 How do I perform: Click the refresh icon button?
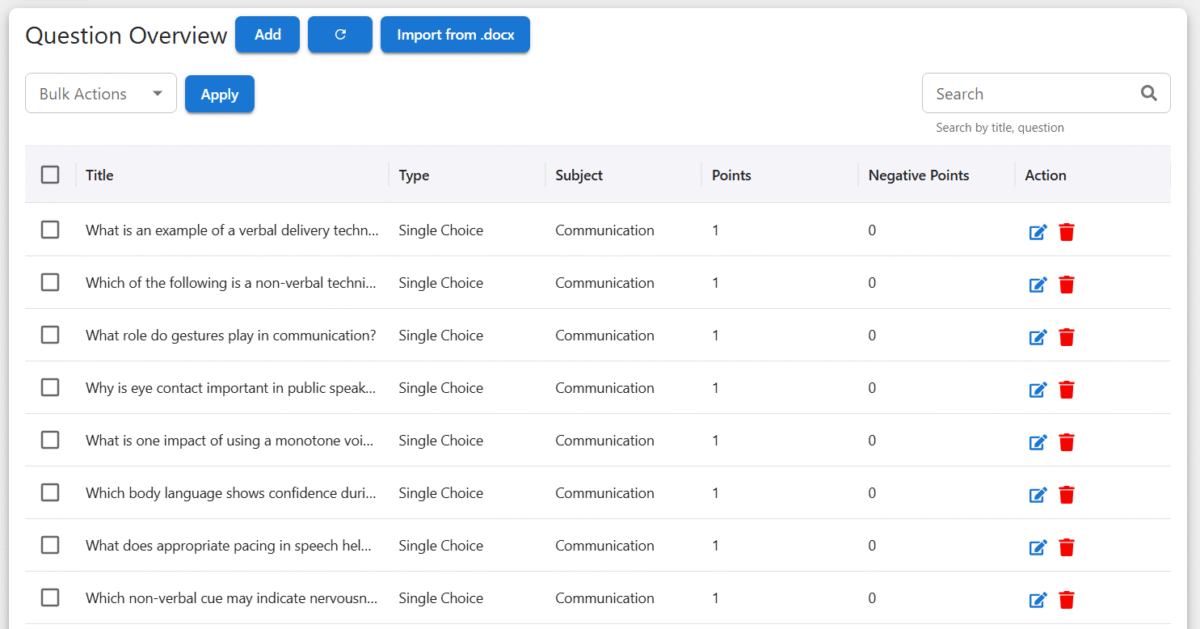[x=340, y=35]
